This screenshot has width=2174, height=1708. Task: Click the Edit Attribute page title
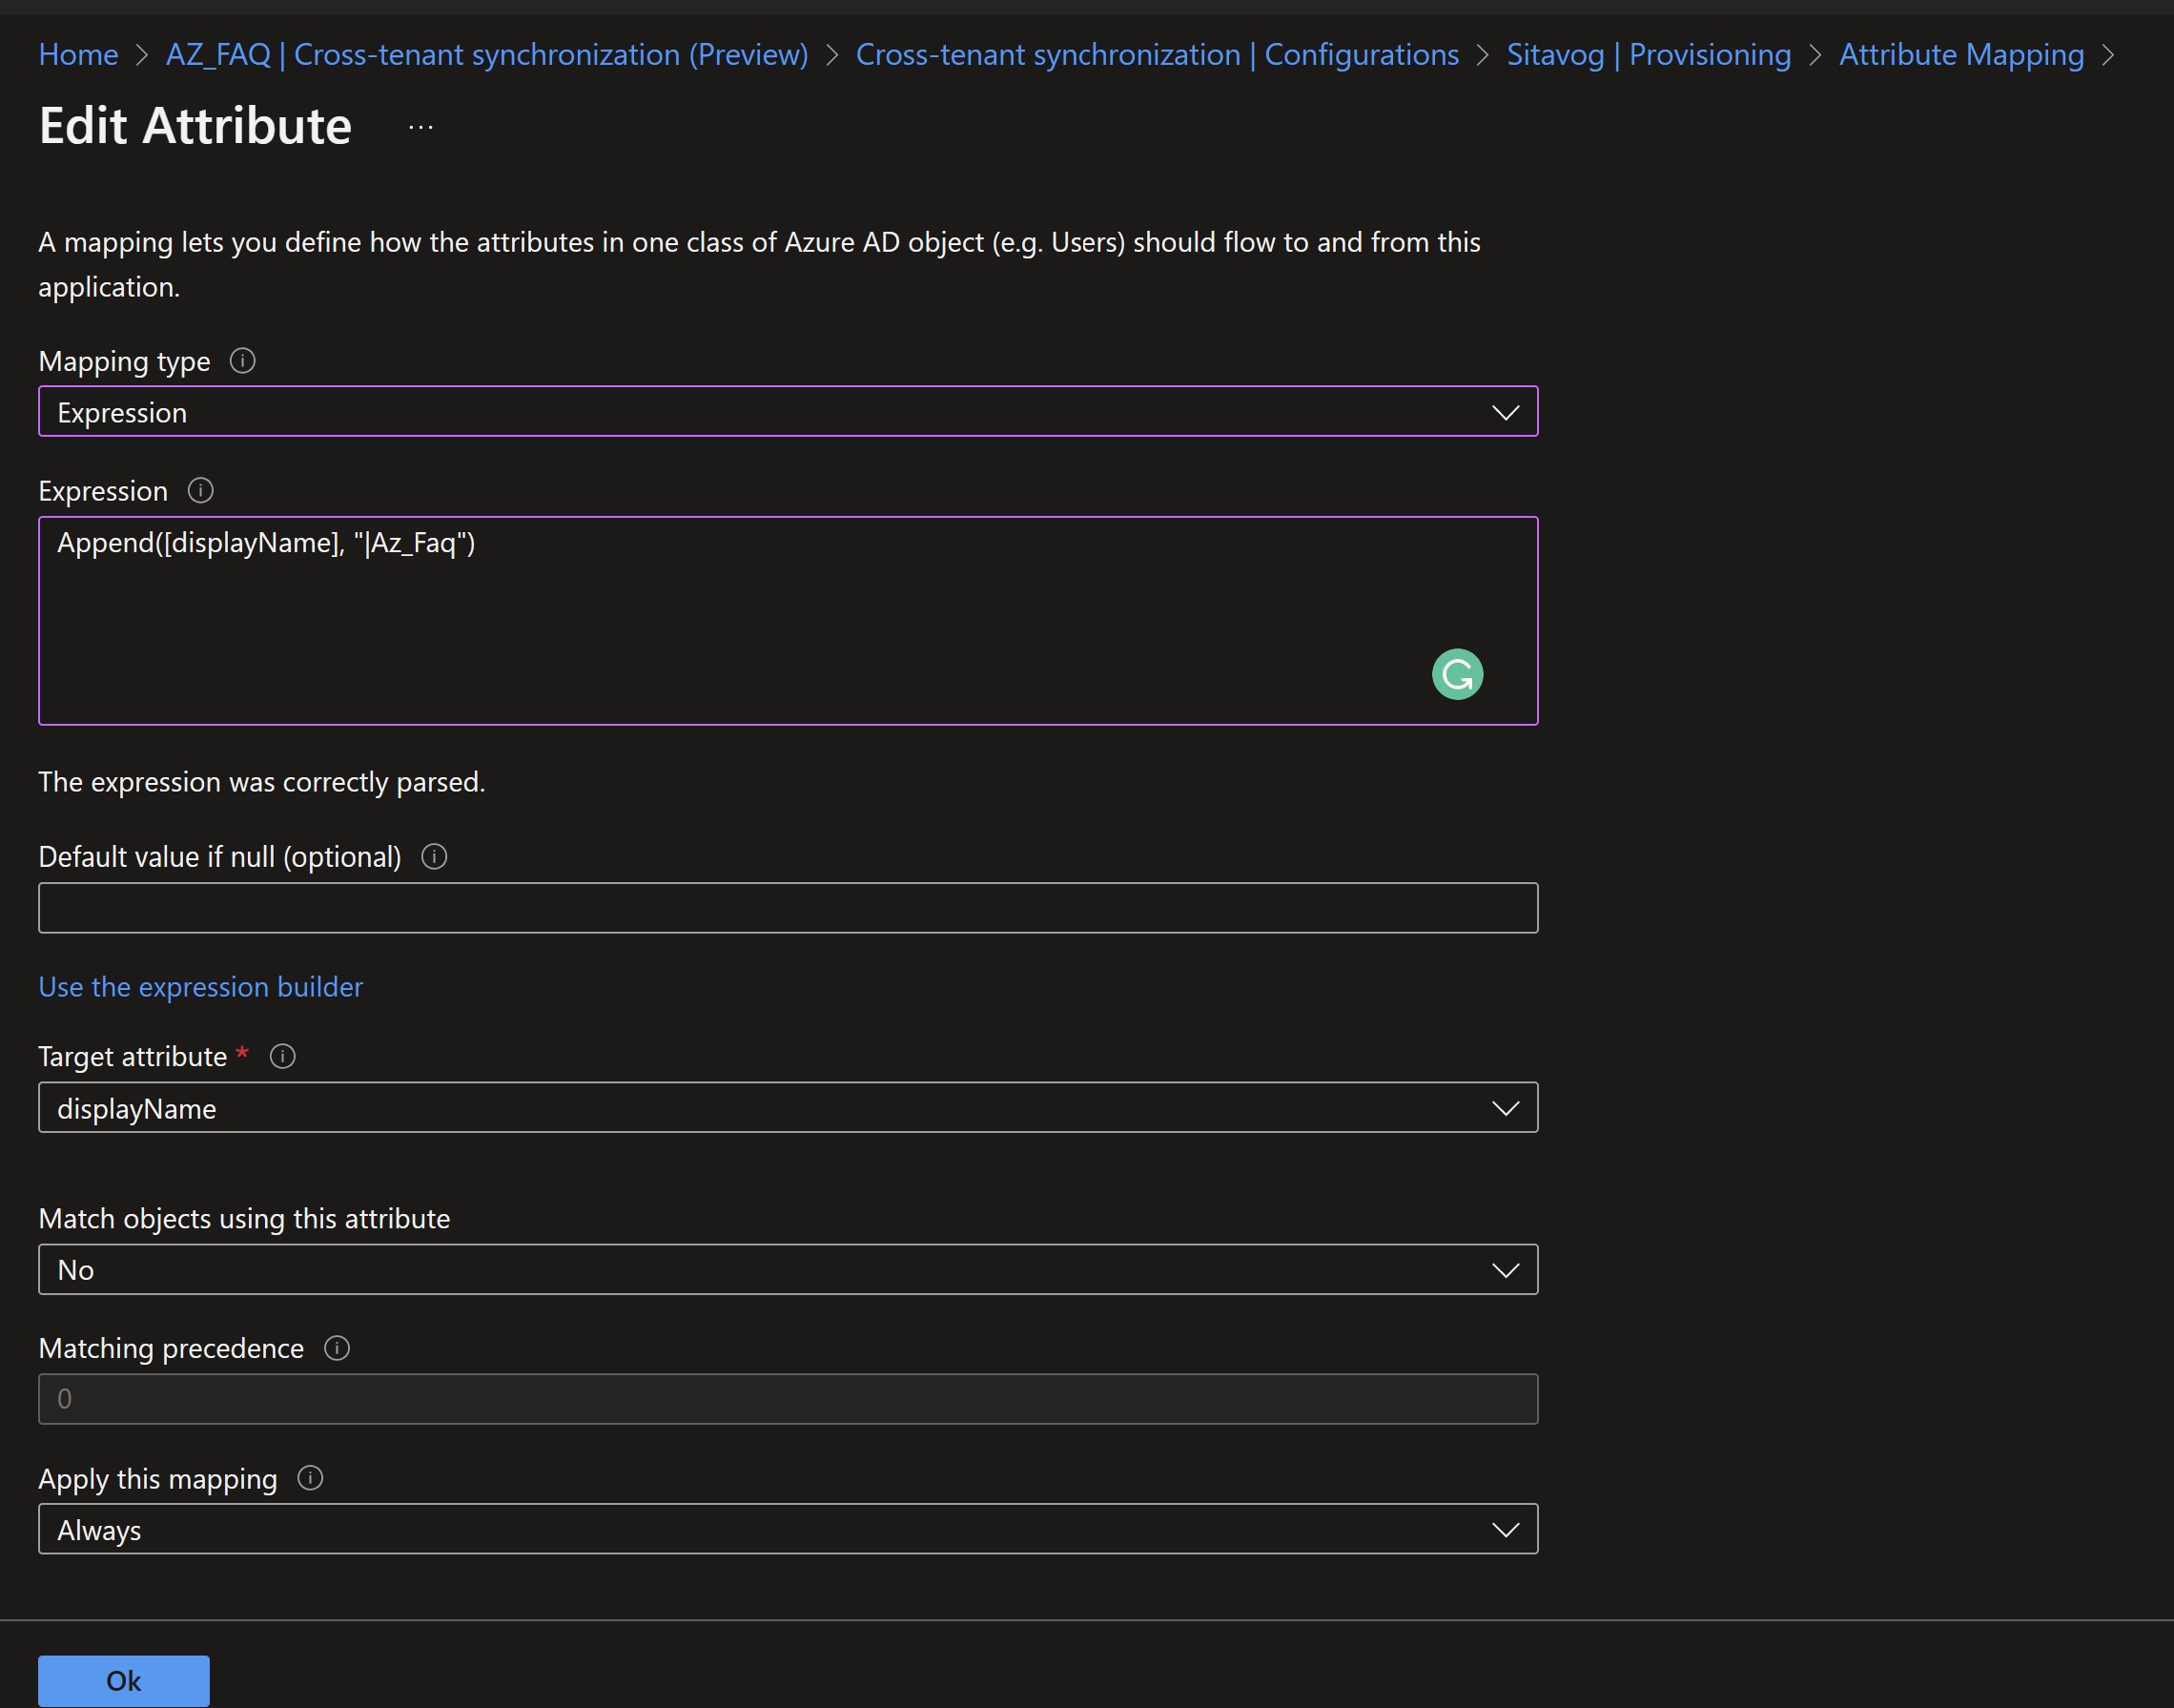(195, 126)
